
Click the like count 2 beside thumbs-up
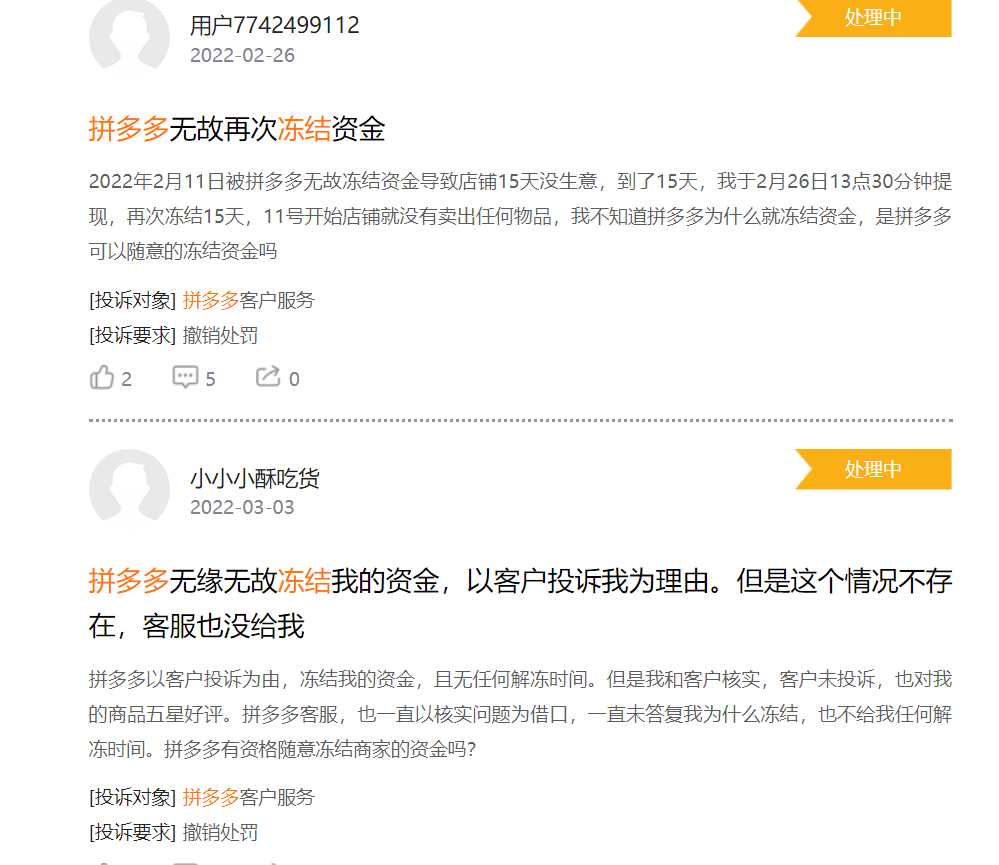126,379
